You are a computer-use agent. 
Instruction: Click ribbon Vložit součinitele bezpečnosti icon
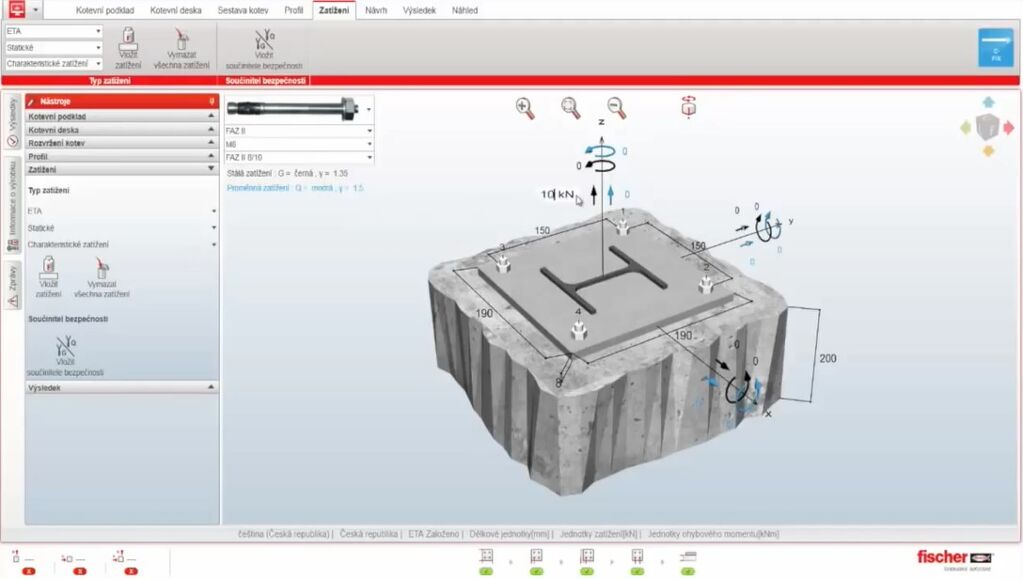pyautogui.click(x=264, y=49)
